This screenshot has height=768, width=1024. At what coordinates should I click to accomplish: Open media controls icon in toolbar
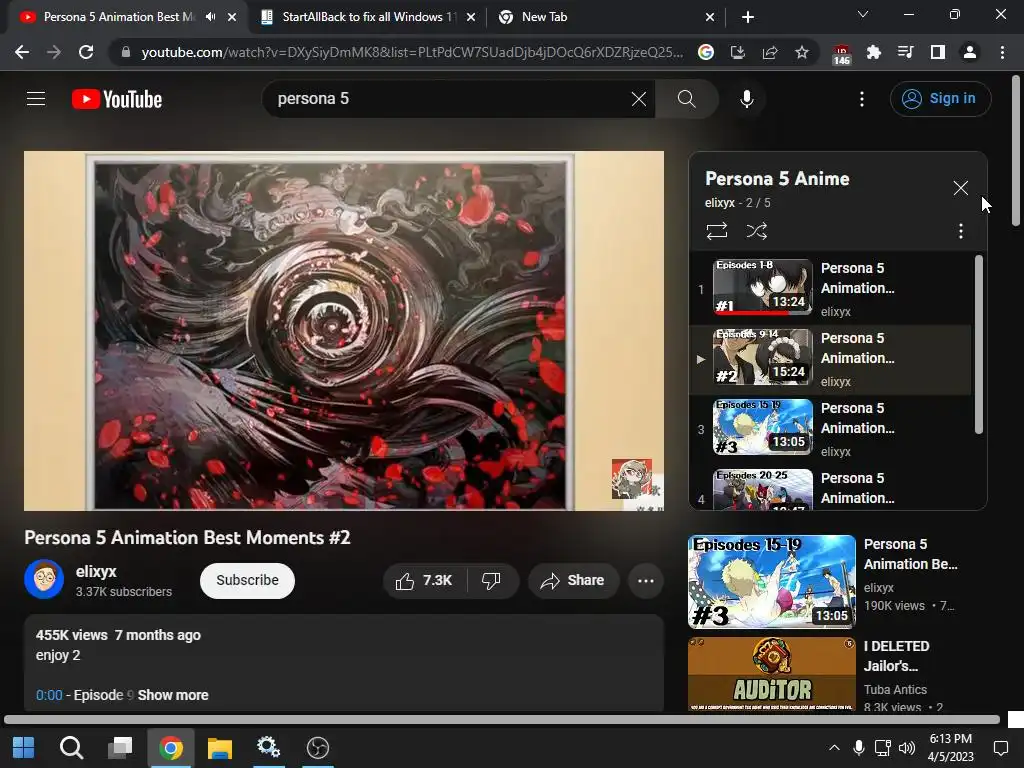[905, 52]
